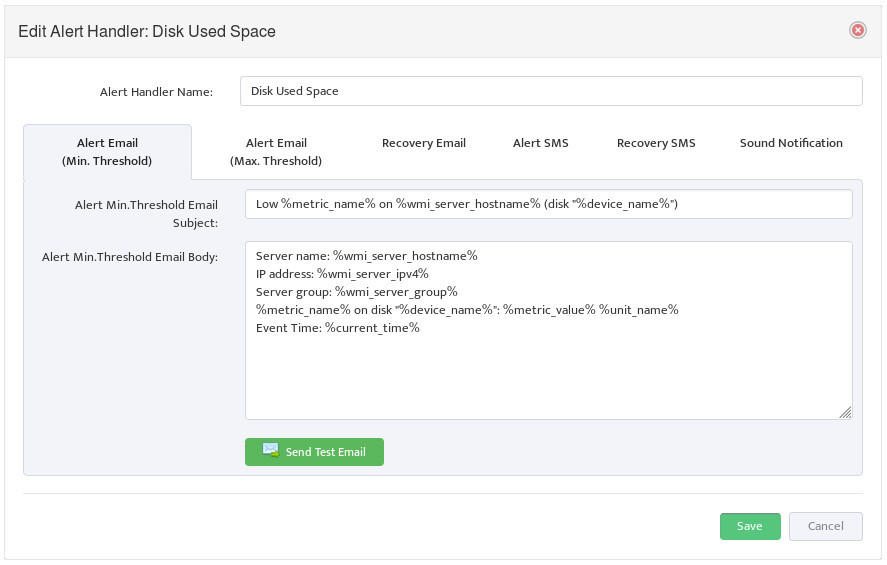Switch to Alert Email (Max. Threshold) tab

(x=276, y=152)
